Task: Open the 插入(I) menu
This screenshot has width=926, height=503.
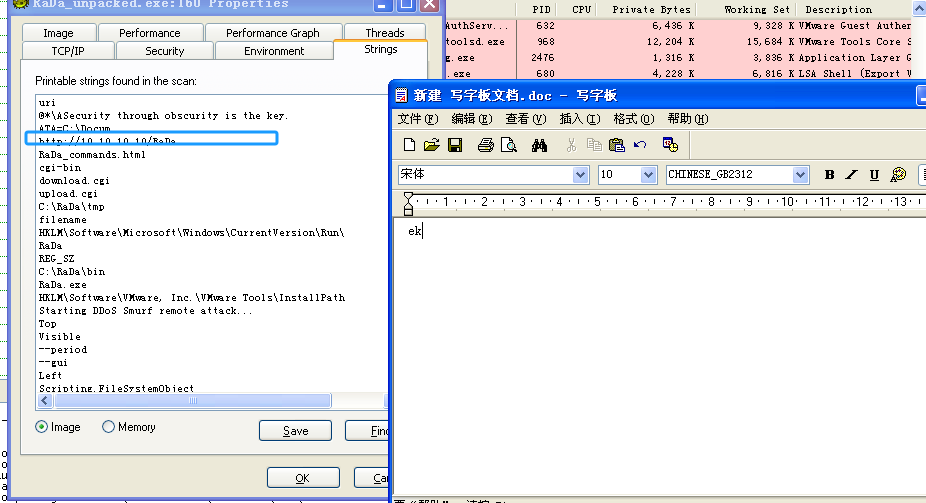Action: [x=580, y=119]
